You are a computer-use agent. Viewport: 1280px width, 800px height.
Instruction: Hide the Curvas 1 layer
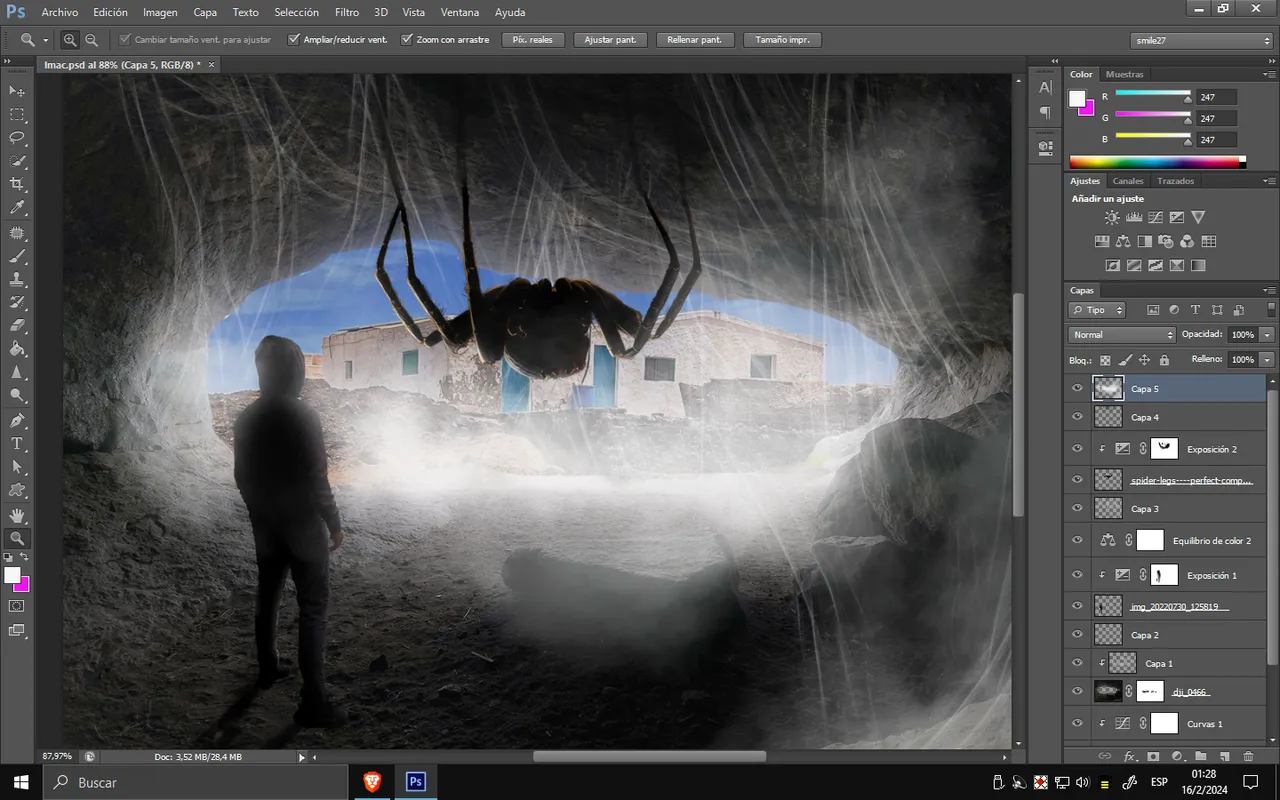click(x=1077, y=723)
